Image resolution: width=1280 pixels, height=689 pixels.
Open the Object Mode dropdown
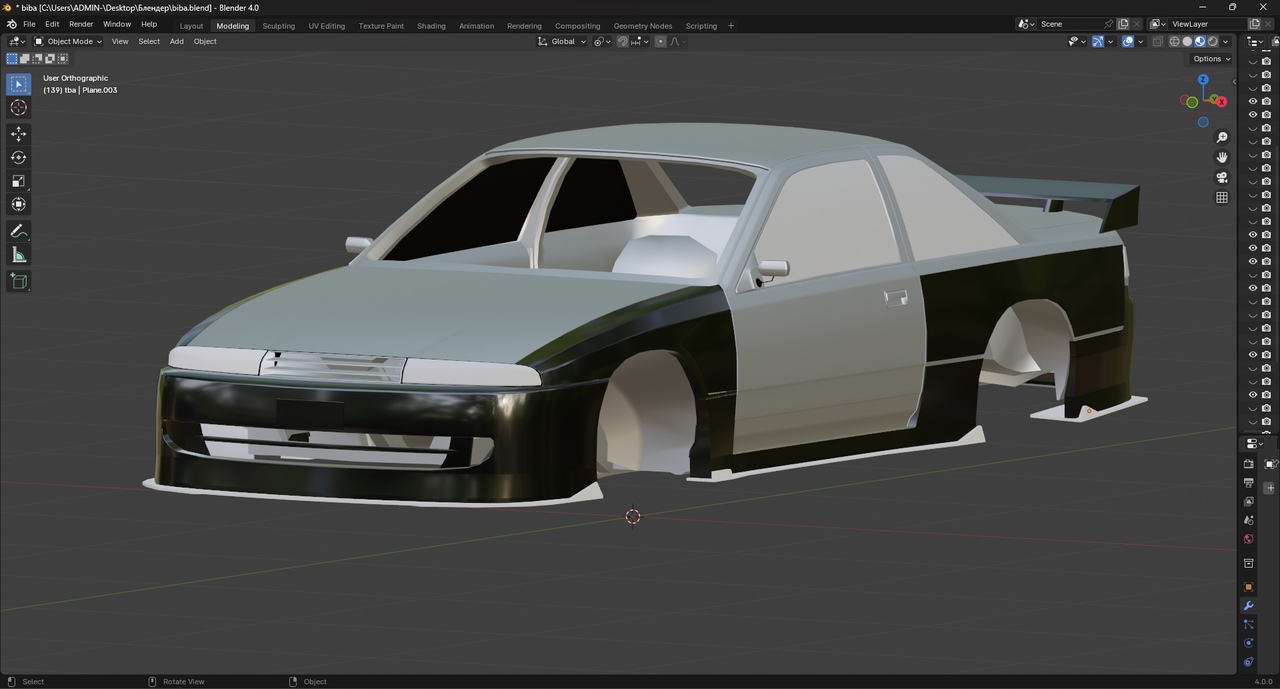68,42
